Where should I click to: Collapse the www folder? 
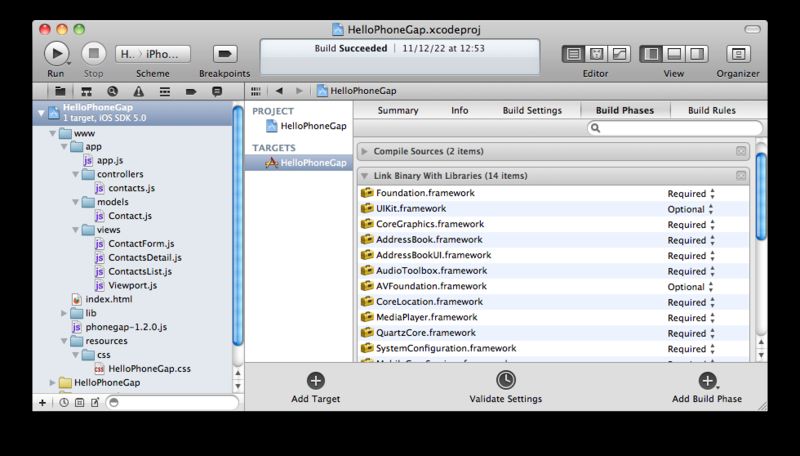point(53,133)
